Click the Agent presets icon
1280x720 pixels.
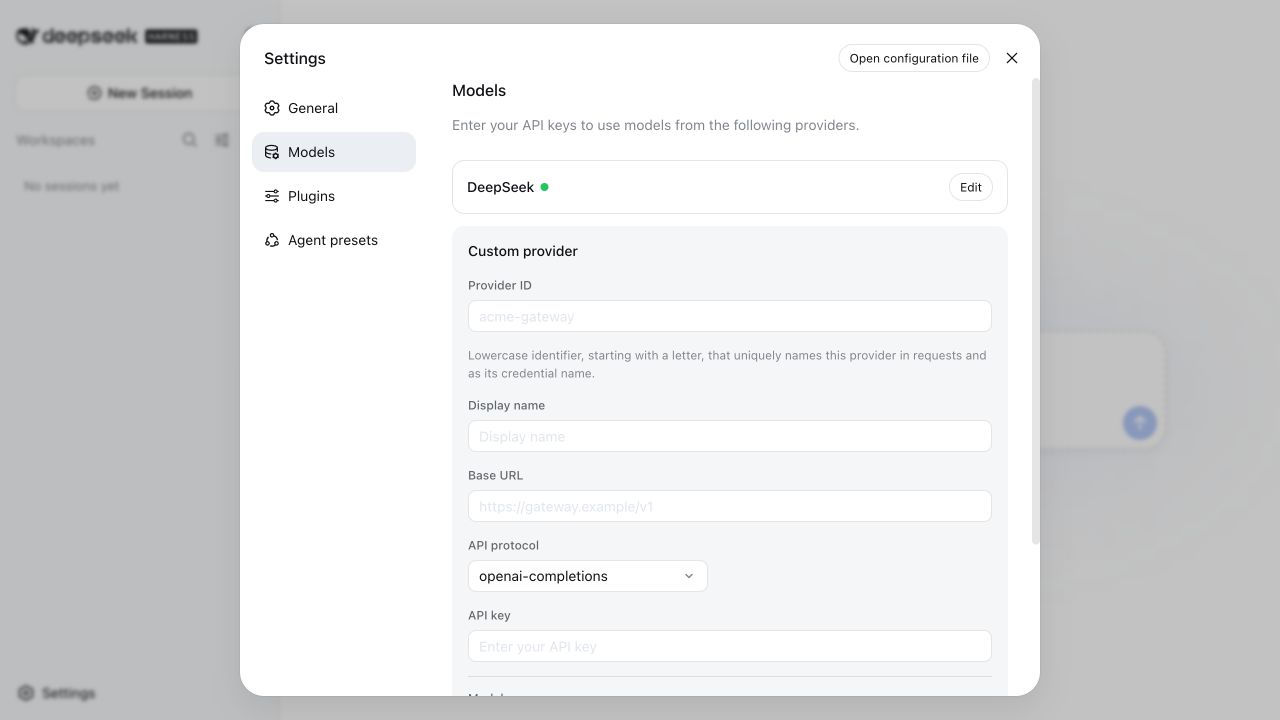tap(272, 240)
